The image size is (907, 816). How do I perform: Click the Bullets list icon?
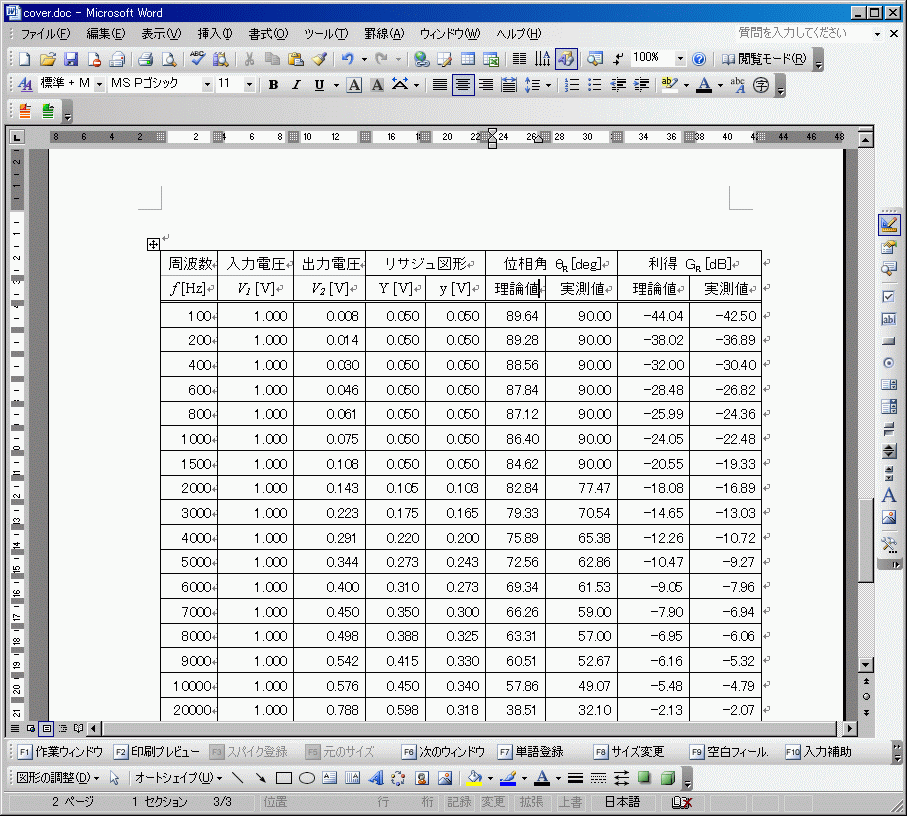pos(595,85)
